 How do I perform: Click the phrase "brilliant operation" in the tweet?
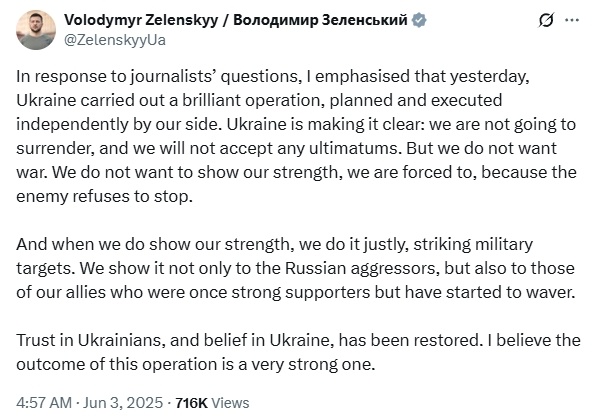point(254,100)
